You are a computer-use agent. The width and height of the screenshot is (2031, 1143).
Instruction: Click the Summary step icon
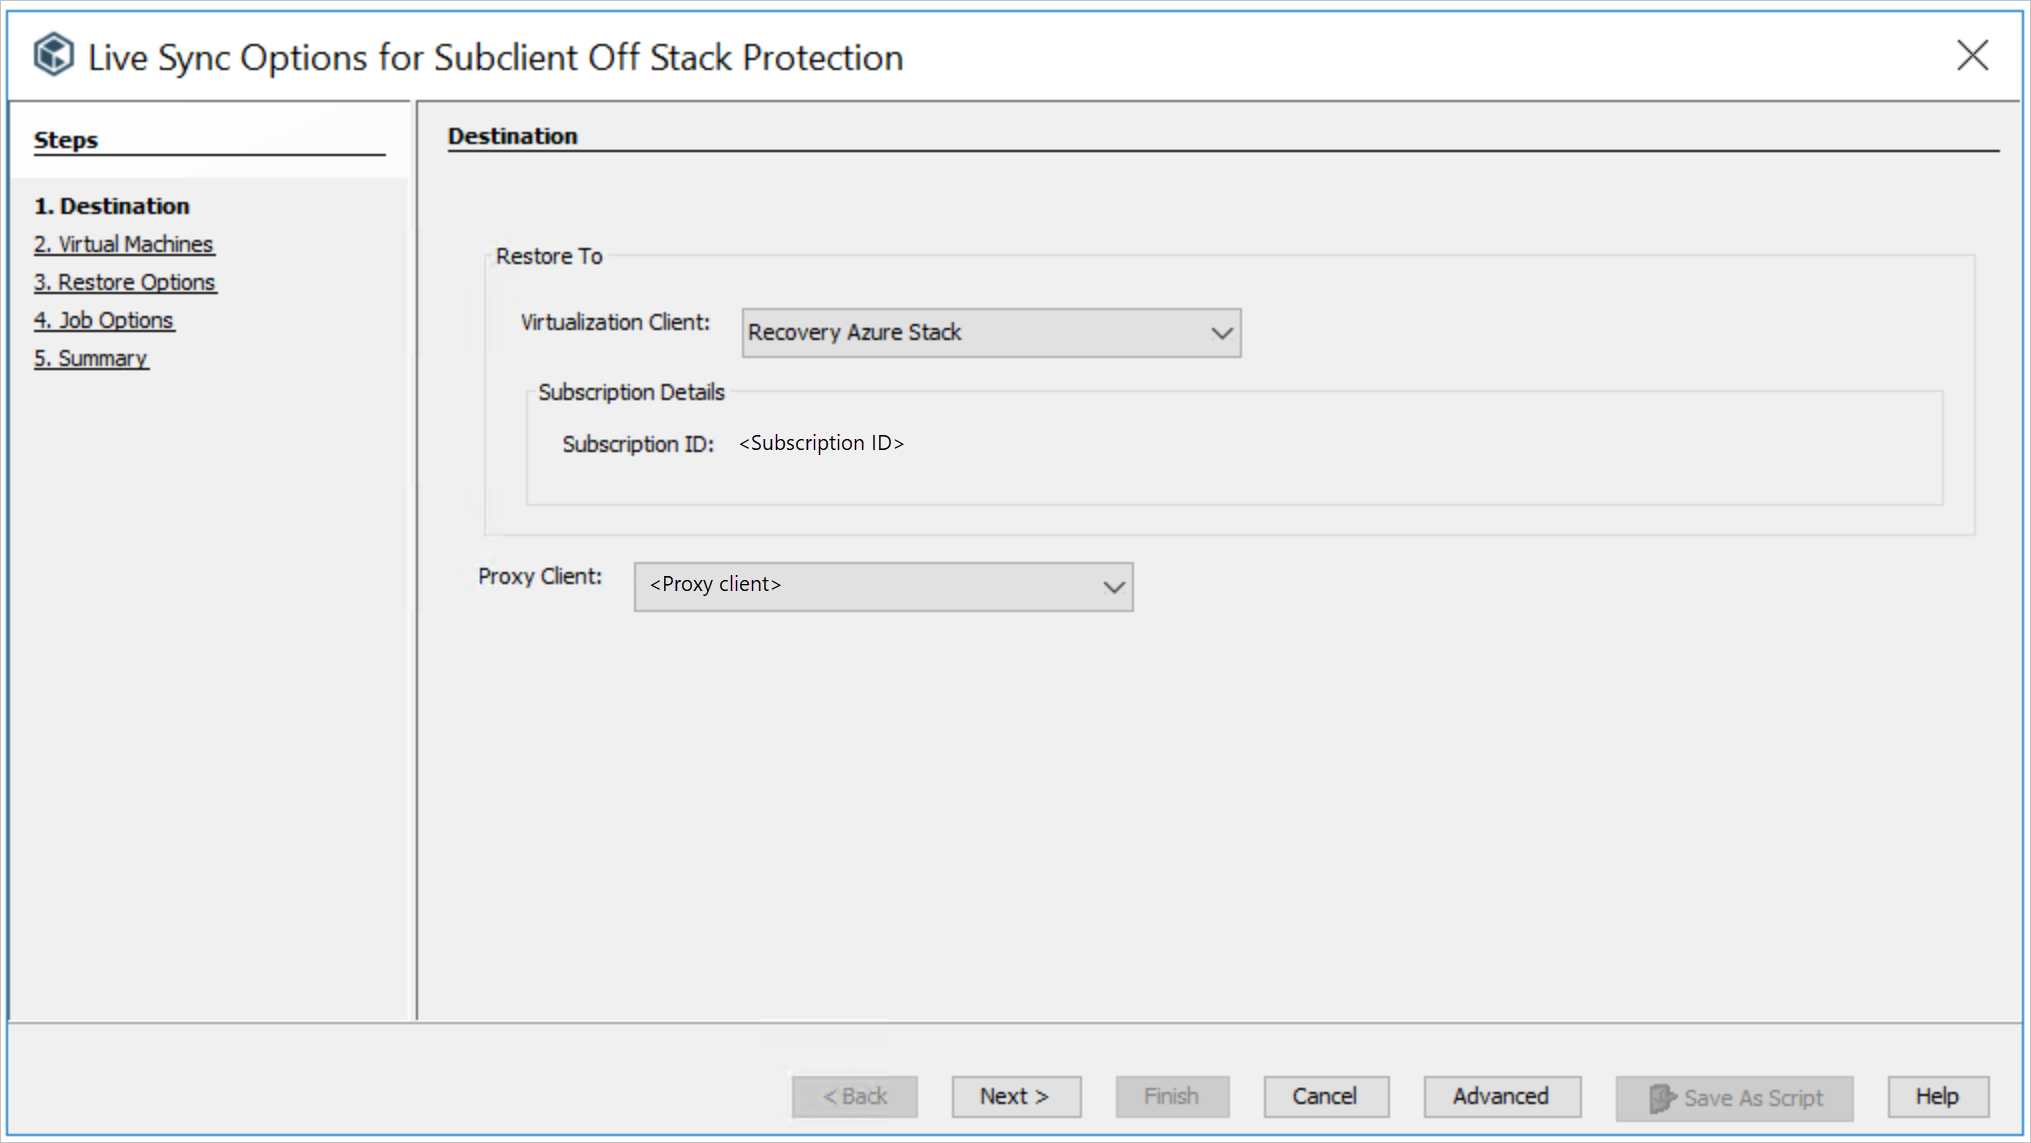tap(91, 357)
